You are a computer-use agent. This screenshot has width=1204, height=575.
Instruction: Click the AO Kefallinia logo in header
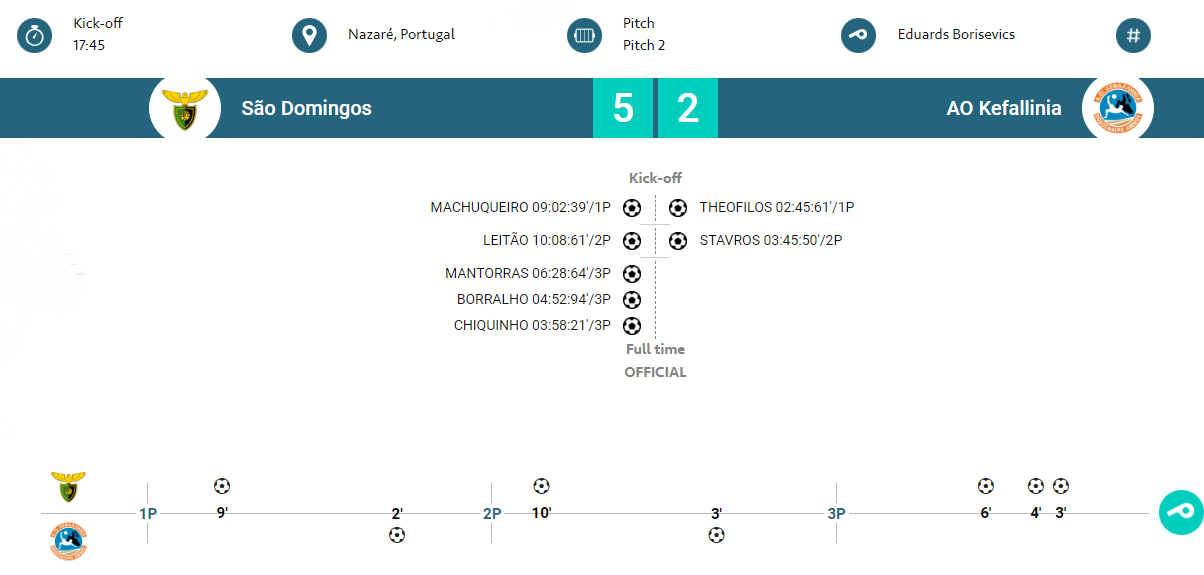(1118, 108)
